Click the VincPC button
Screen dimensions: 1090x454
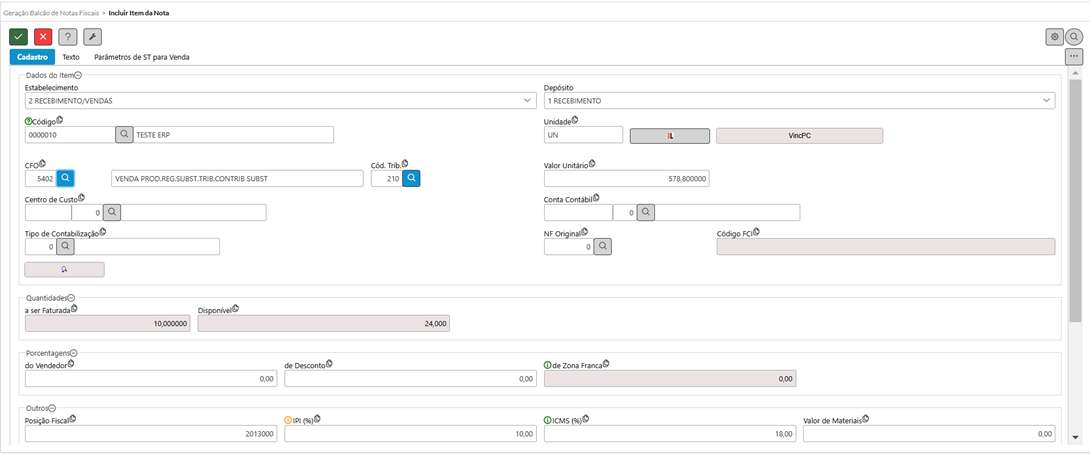[799, 135]
